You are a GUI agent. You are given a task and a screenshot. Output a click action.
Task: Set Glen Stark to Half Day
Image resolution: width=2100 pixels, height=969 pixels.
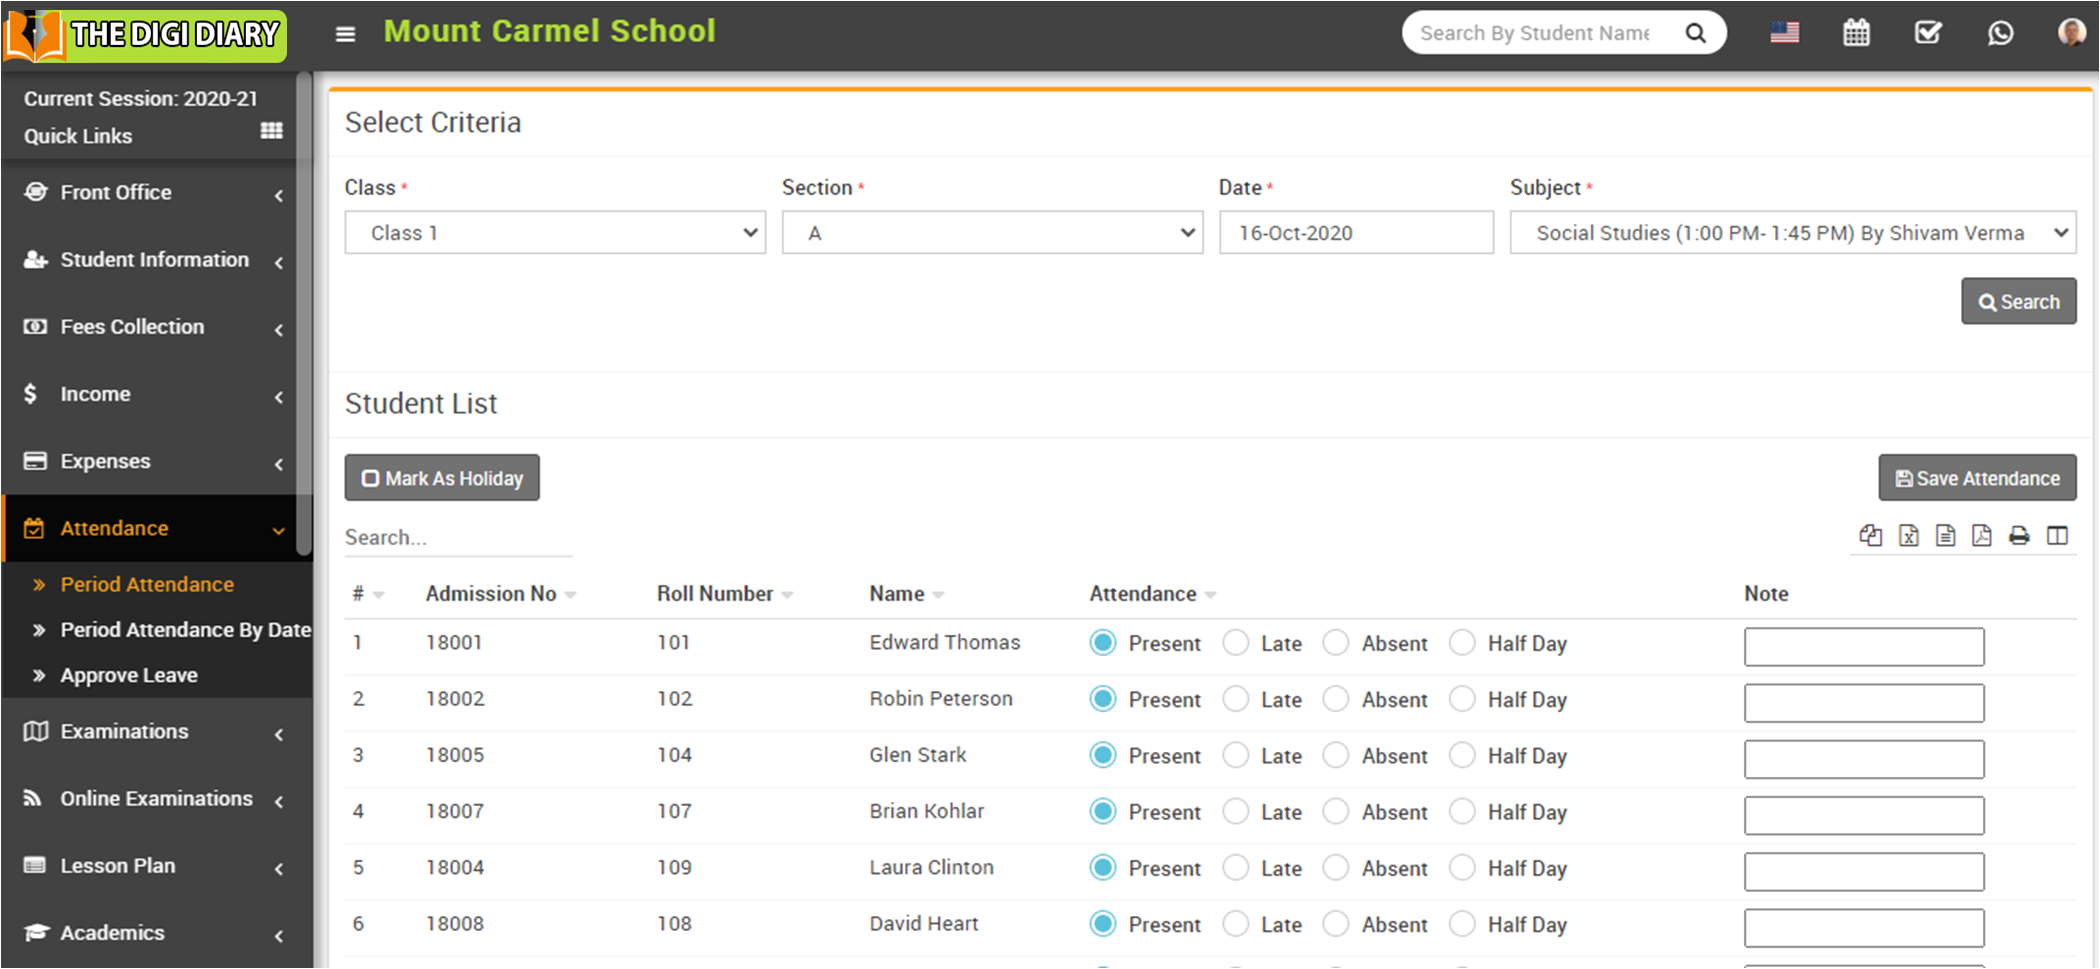[x=1462, y=755]
